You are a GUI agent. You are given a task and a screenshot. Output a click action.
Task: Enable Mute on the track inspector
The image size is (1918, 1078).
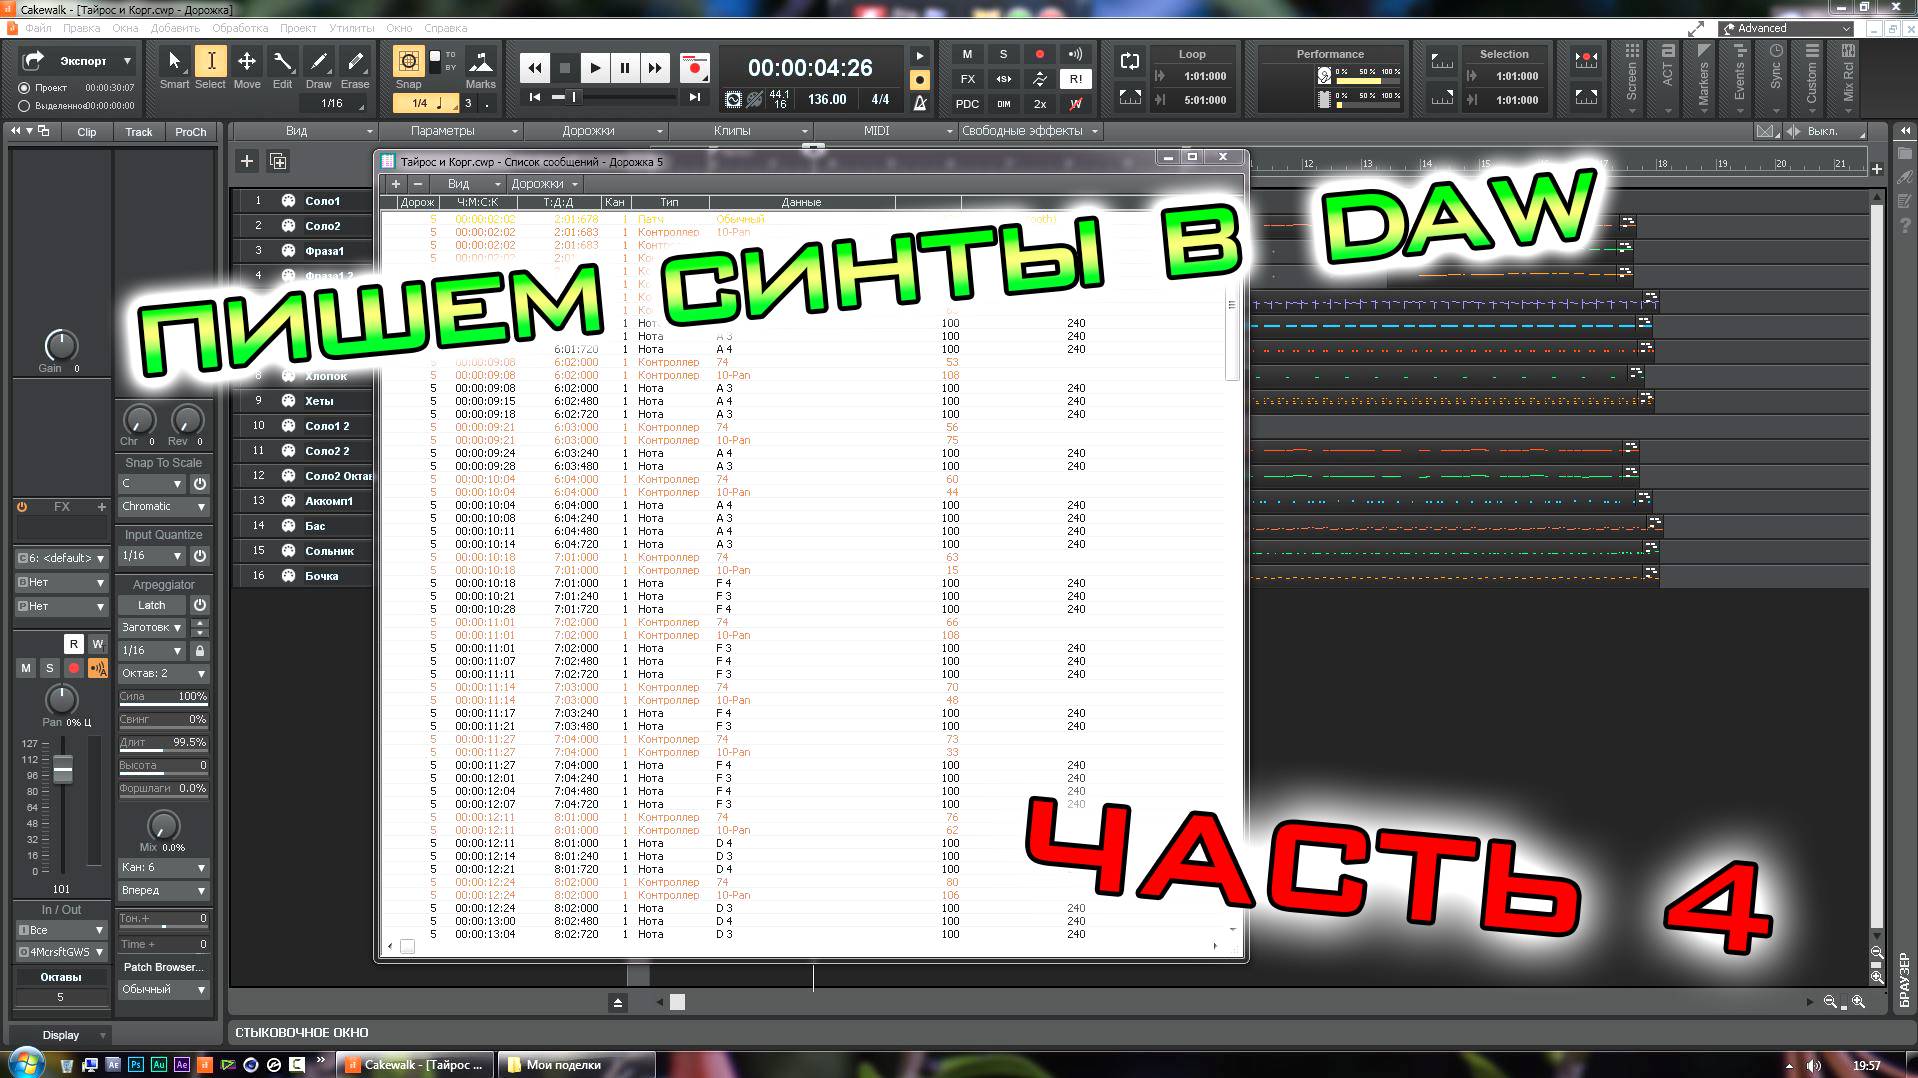pyautogui.click(x=26, y=668)
